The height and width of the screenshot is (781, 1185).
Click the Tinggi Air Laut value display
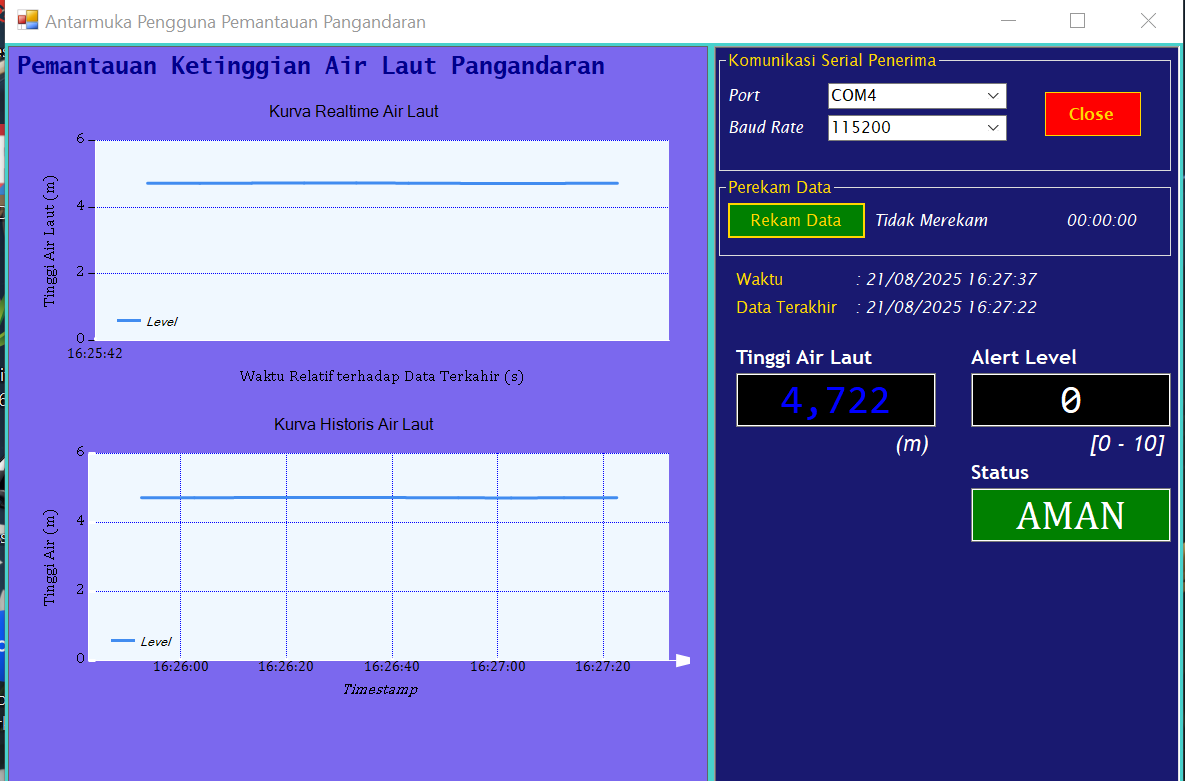835,401
